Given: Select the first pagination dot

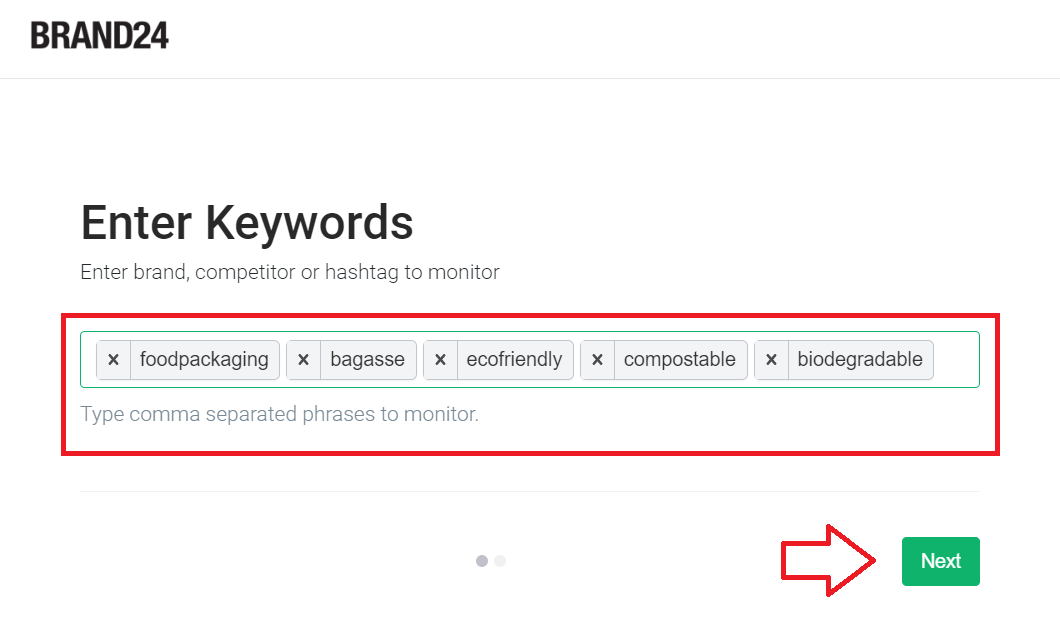Looking at the screenshot, I should (x=482, y=561).
